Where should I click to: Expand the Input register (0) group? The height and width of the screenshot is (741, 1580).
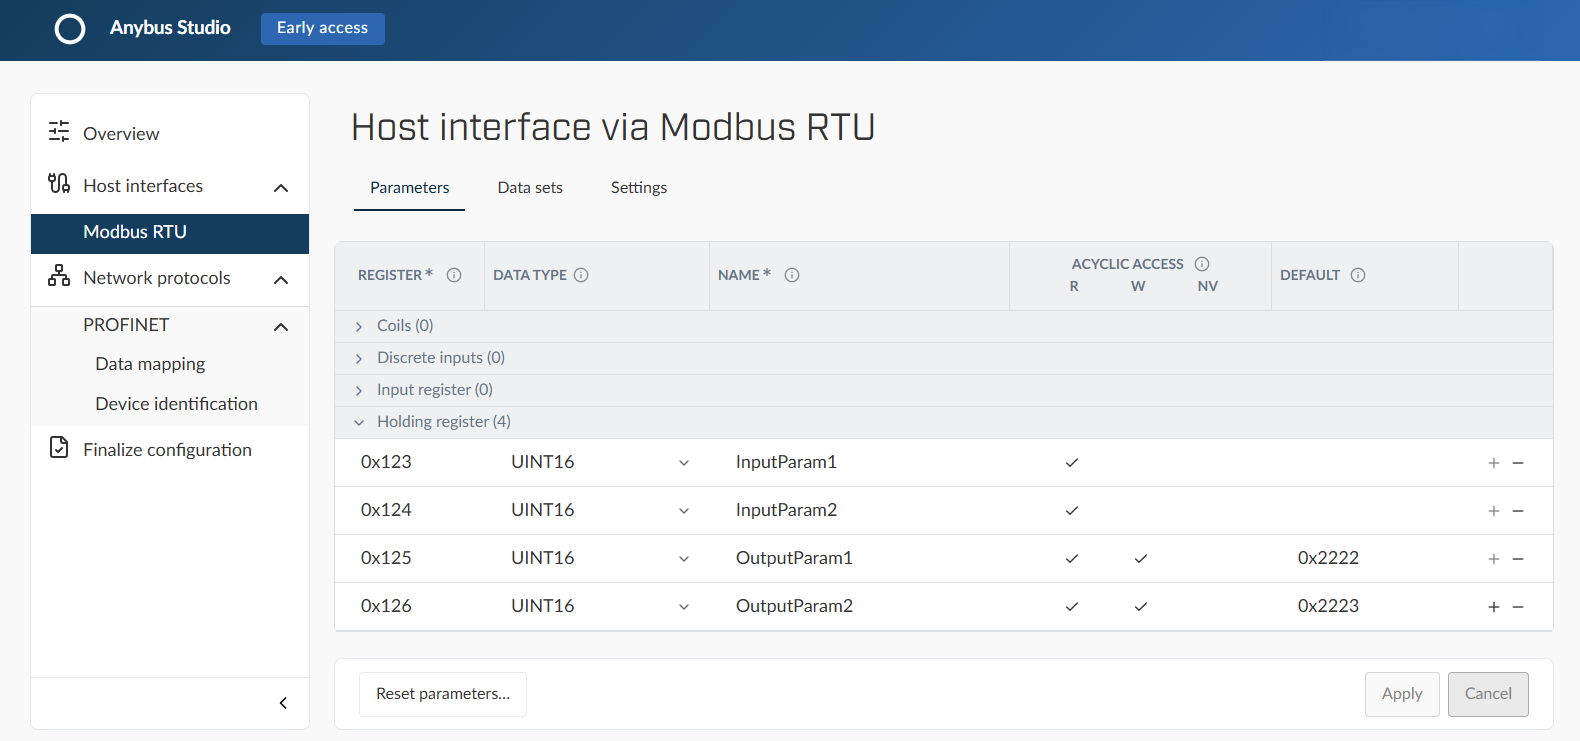coord(359,391)
